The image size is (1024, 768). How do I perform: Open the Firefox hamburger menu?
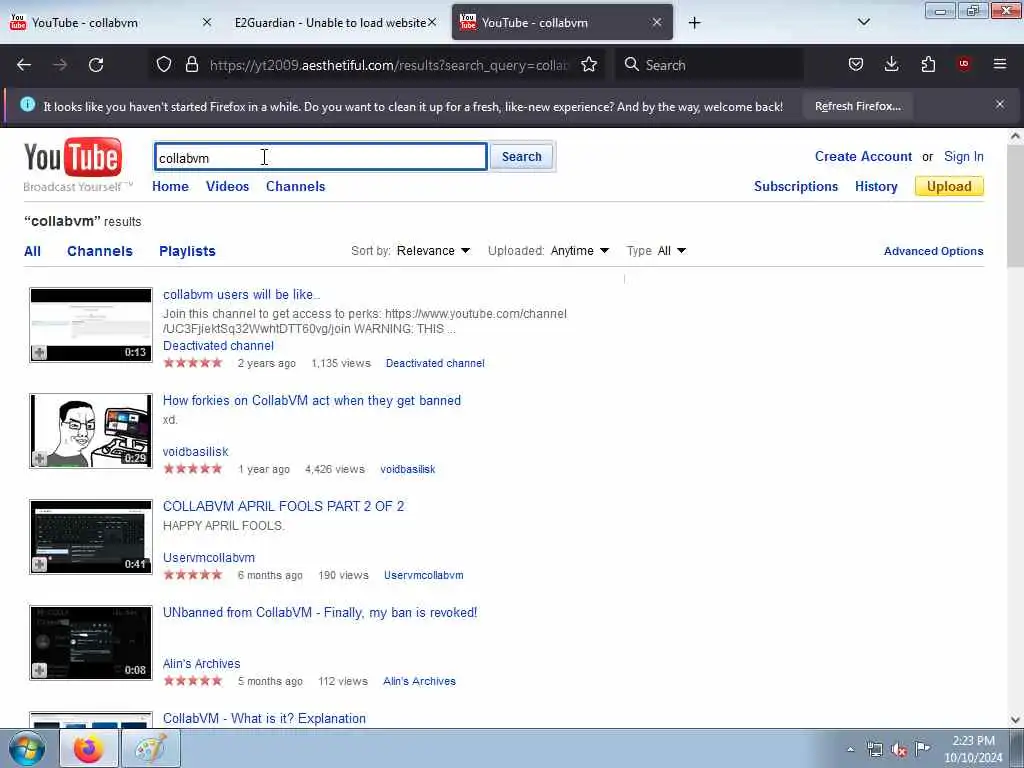1000,64
